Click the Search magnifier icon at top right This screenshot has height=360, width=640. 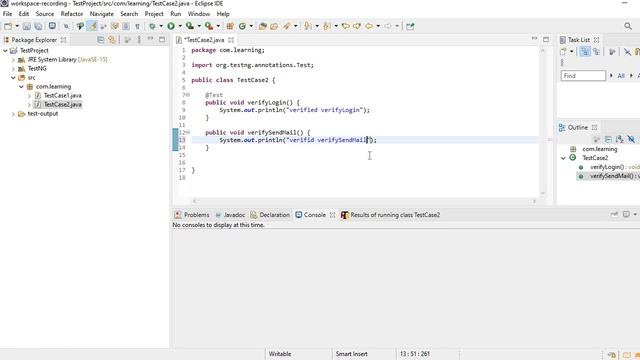[628, 26]
